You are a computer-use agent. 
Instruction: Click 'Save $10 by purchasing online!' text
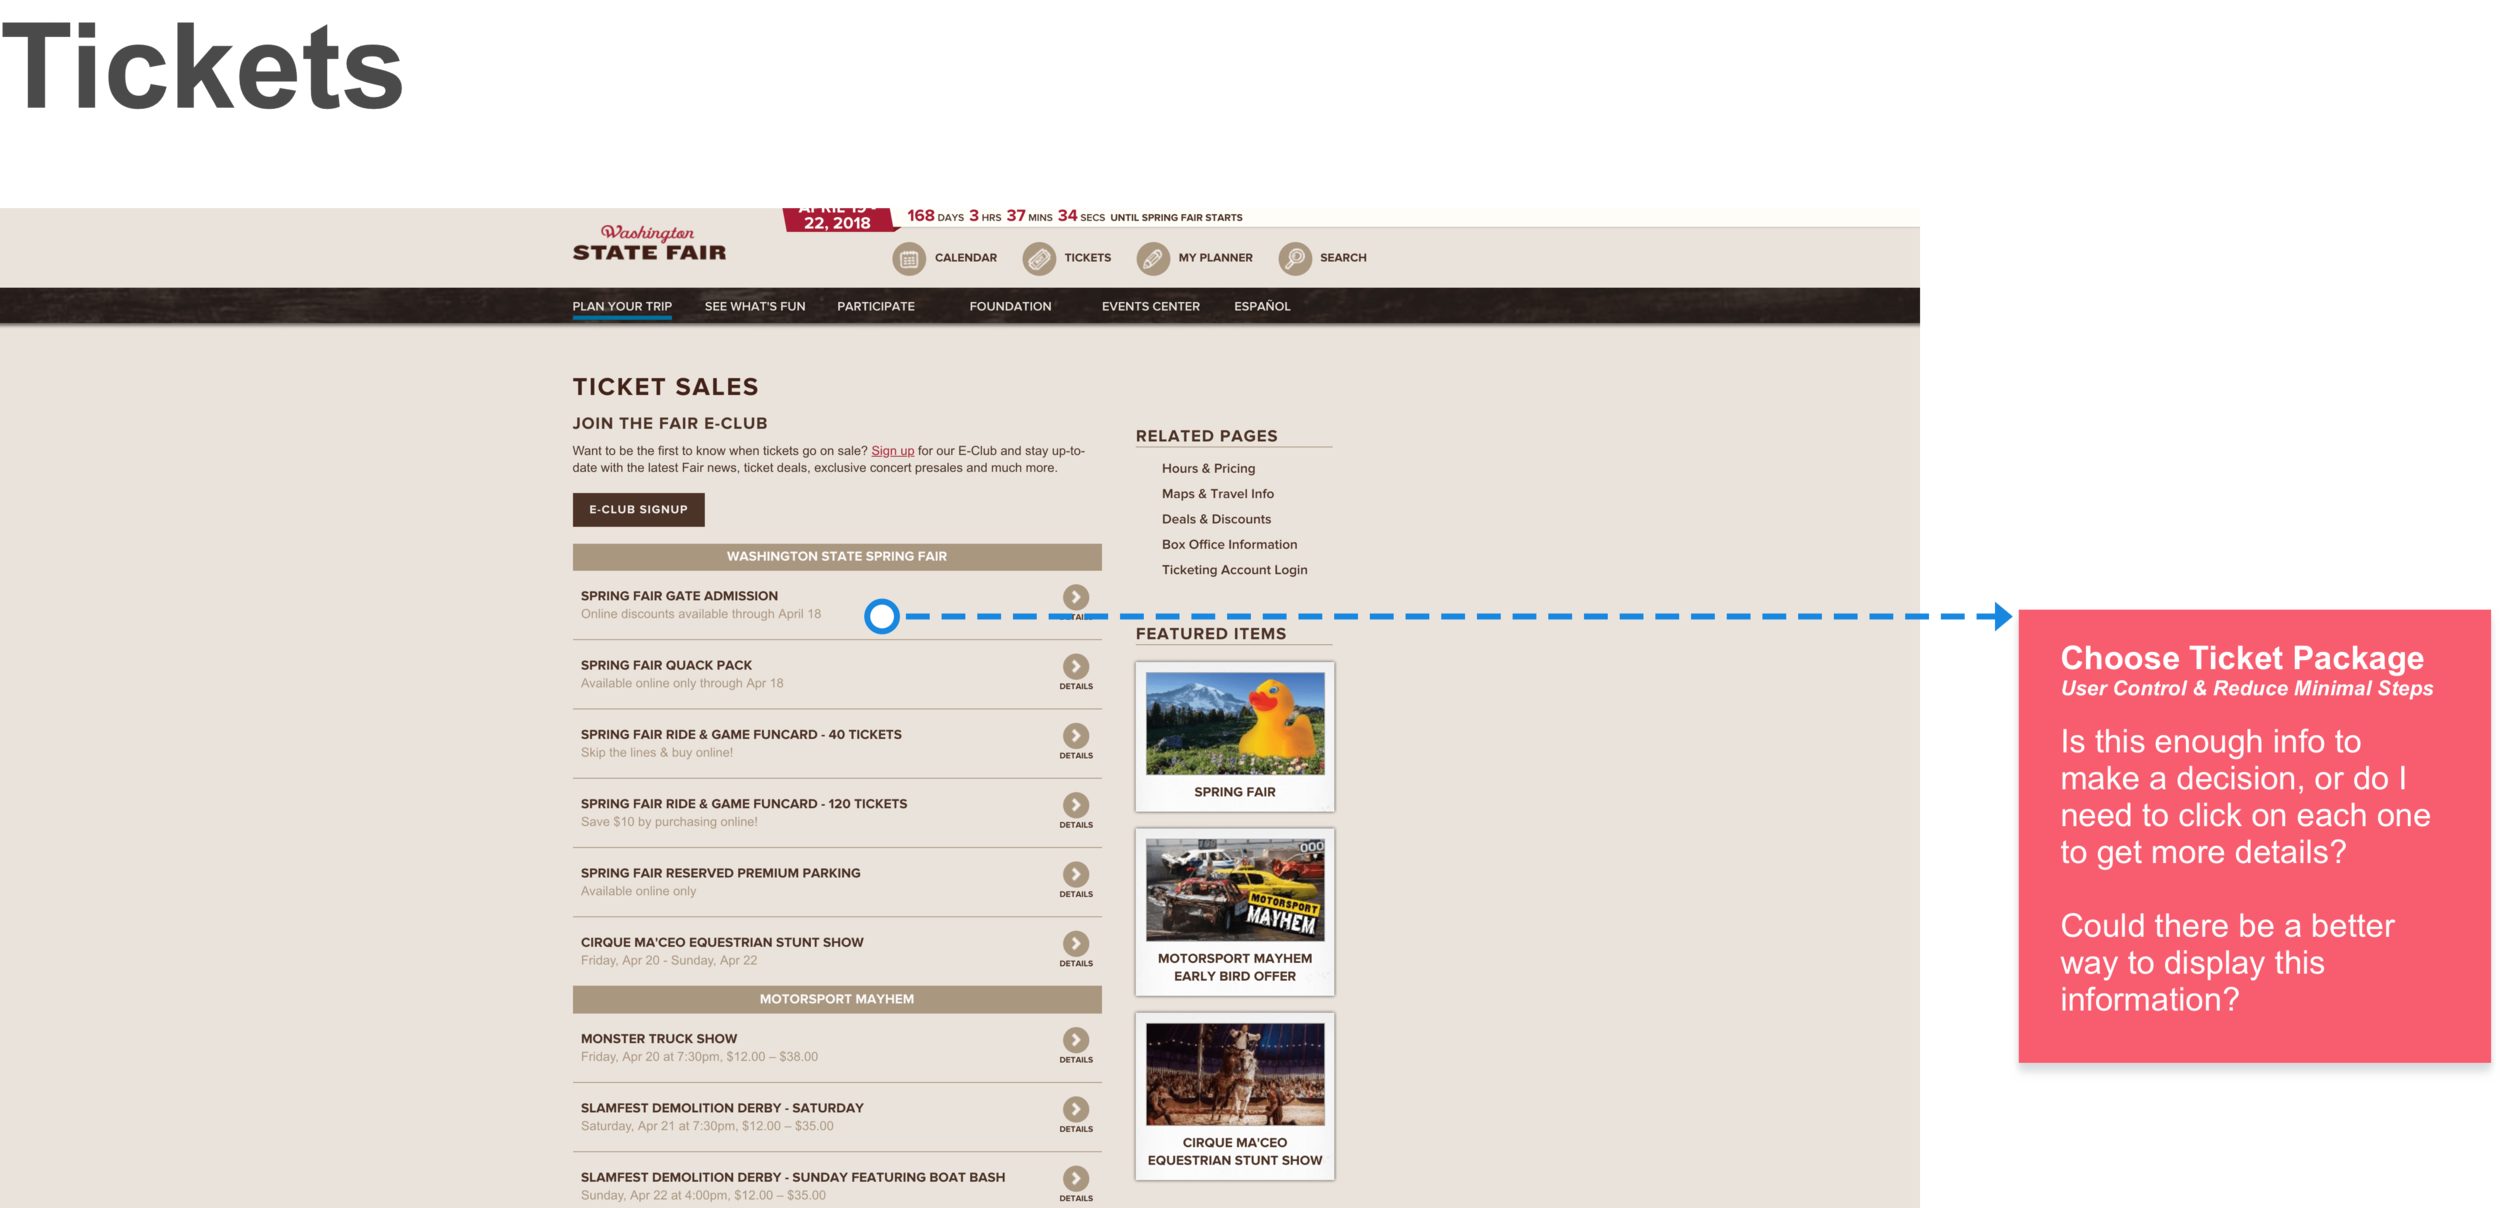tap(669, 822)
